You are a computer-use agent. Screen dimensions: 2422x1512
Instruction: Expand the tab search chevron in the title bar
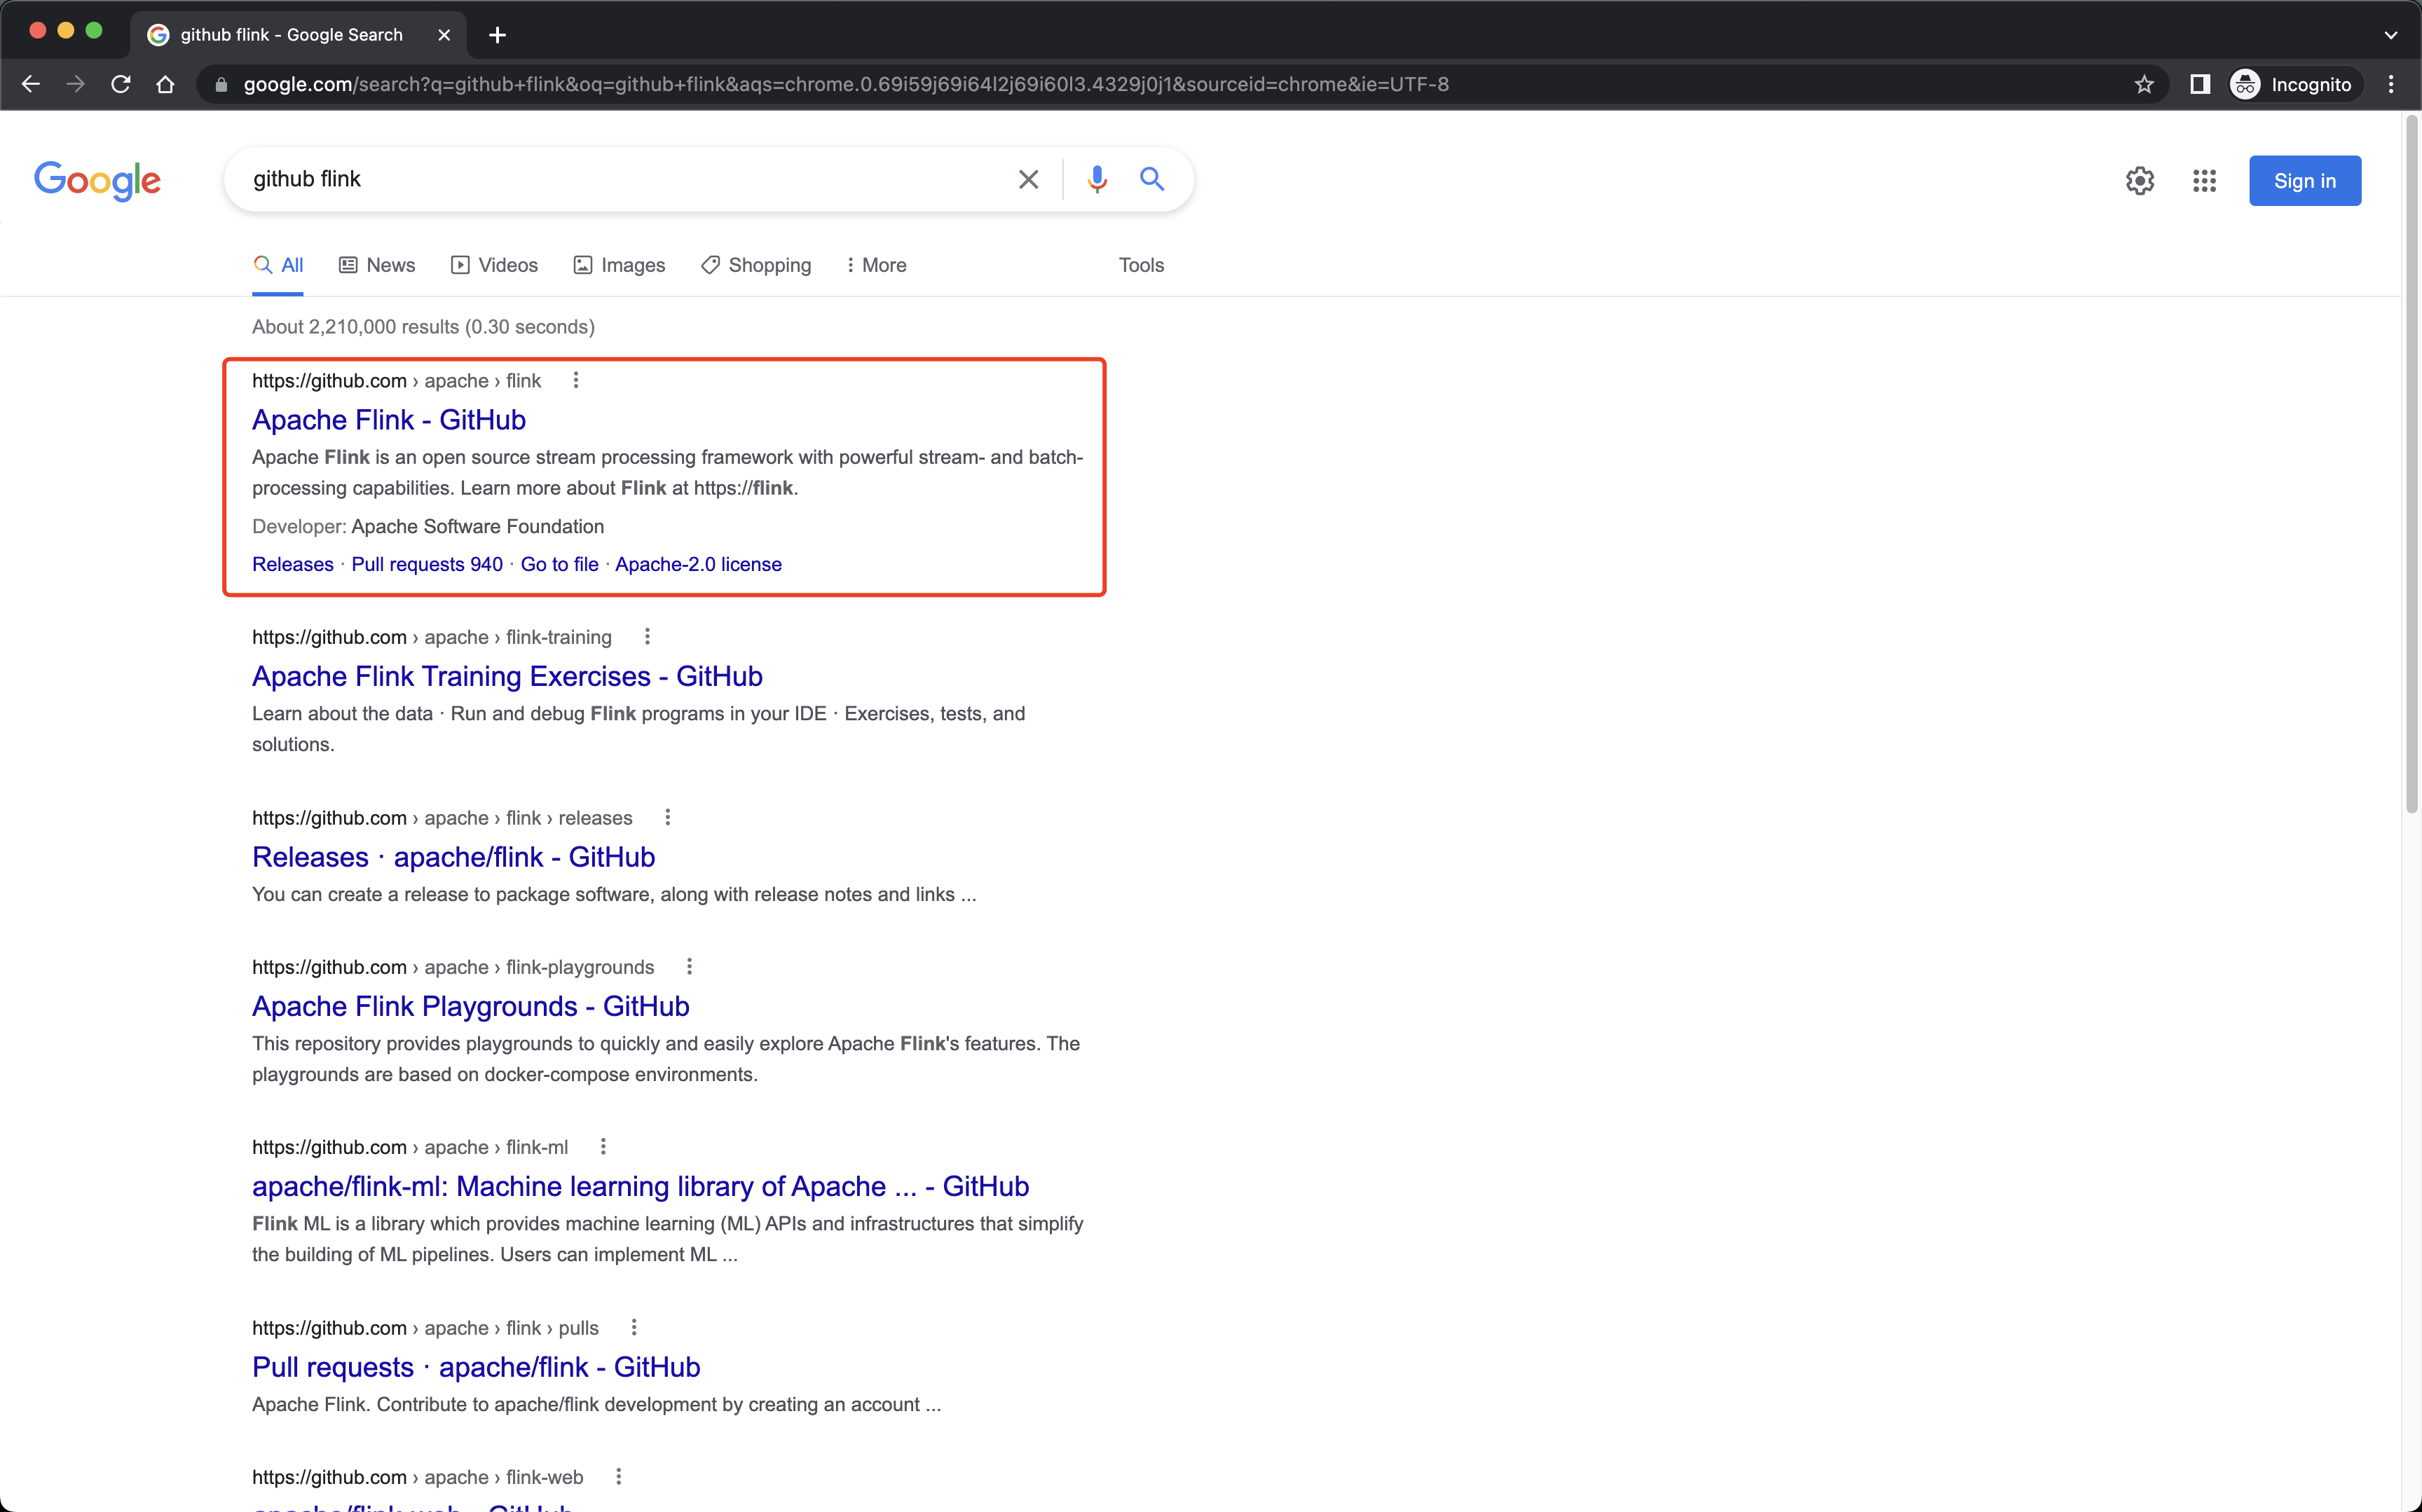pyautogui.click(x=2391, y=35)
